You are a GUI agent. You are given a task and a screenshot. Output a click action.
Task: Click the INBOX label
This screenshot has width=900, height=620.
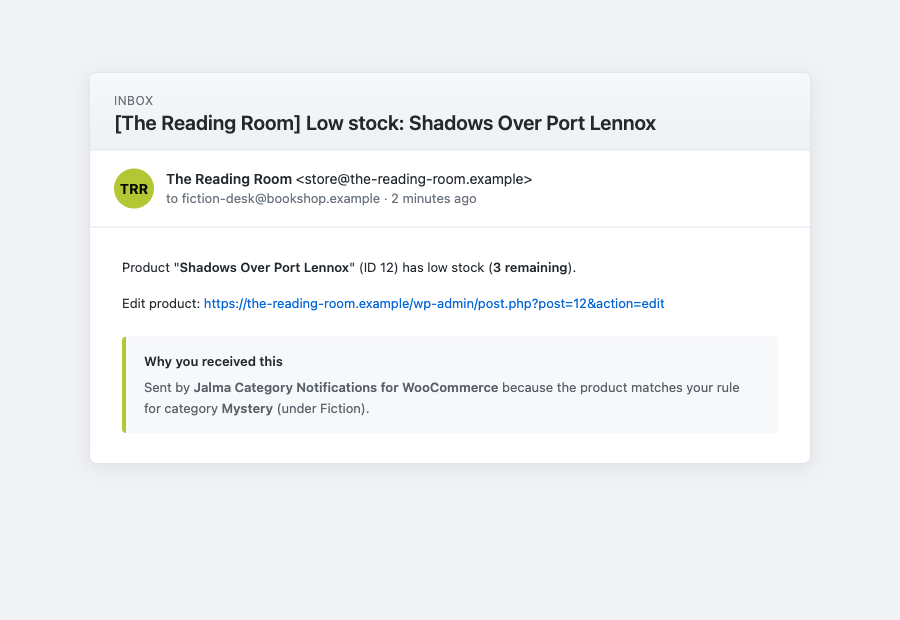point(134,100)
